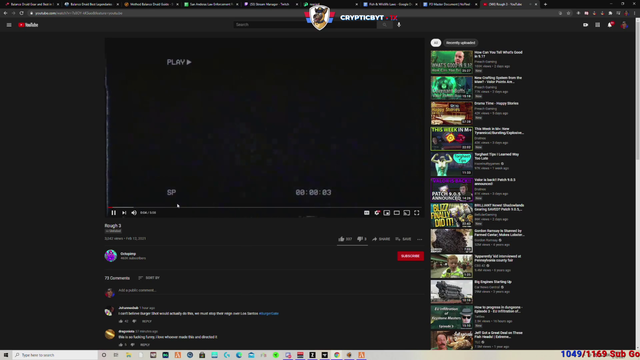Open YouTube apps grid icon
Viewport: 640px width, 360px height.
598,25
